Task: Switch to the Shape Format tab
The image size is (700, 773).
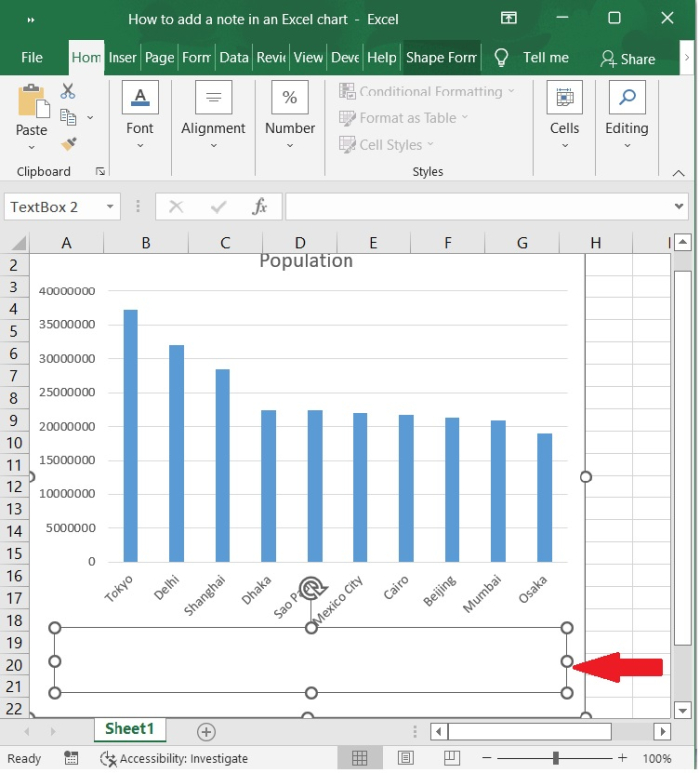Action: 441,58
